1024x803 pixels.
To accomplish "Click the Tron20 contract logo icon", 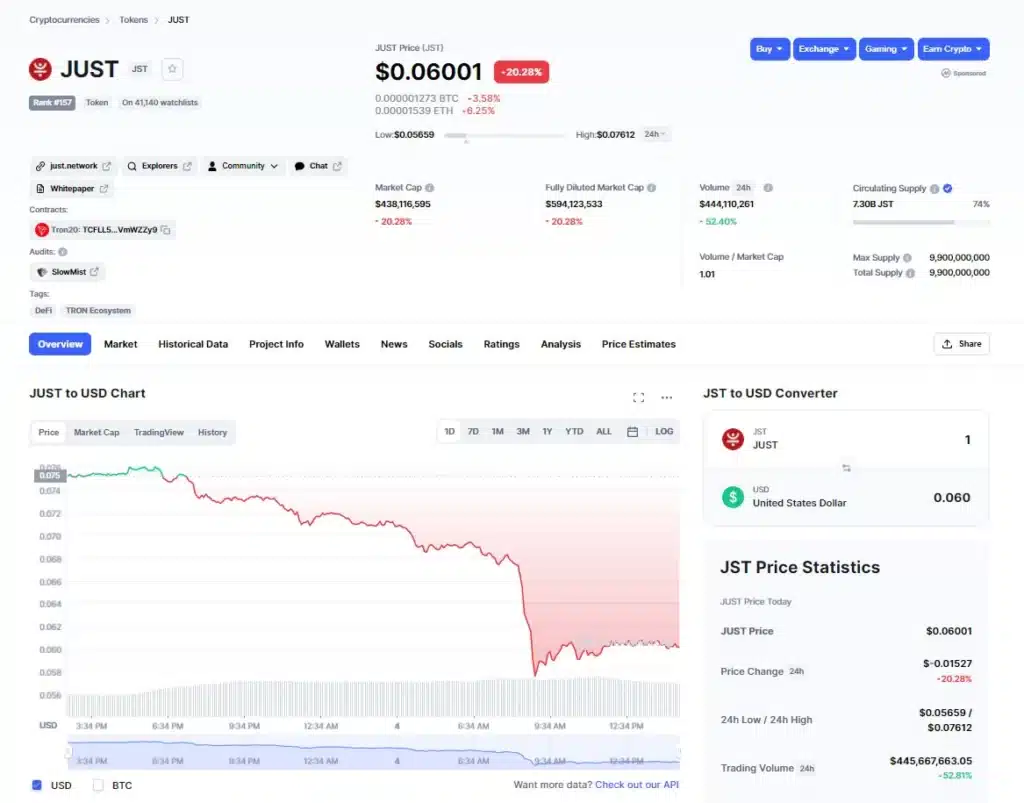I will [42, 230].
